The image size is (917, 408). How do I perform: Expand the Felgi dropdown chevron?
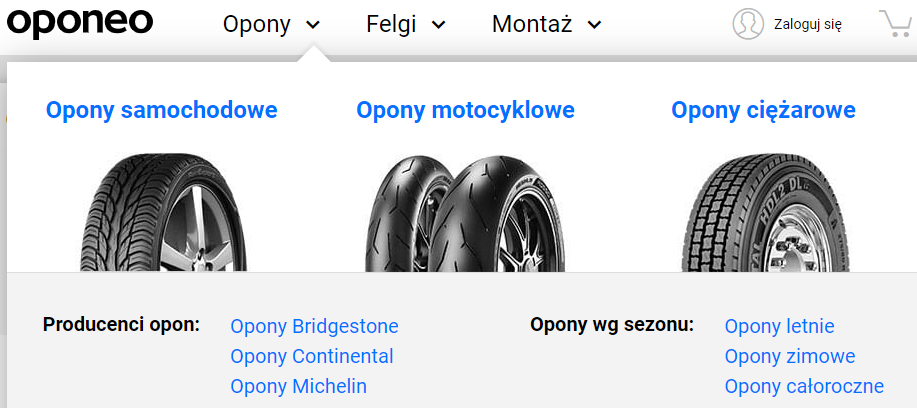(438, 25)
